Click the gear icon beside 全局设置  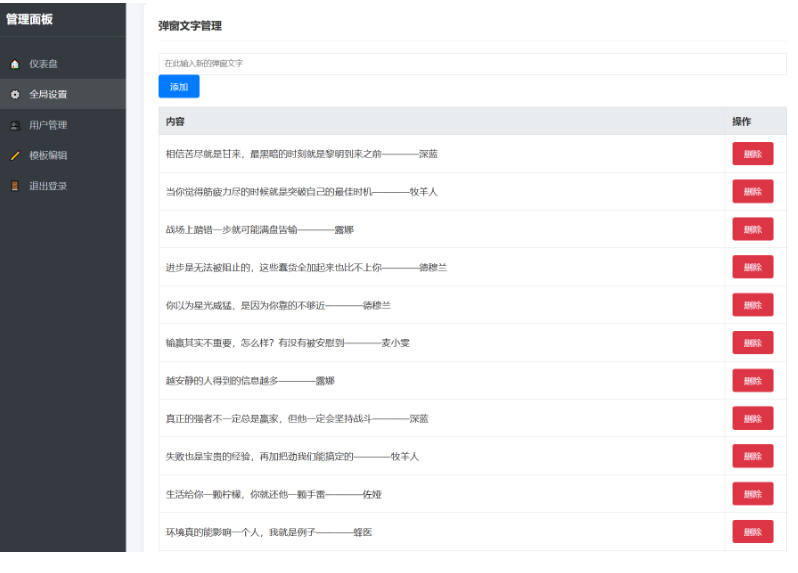click(15, 94)
